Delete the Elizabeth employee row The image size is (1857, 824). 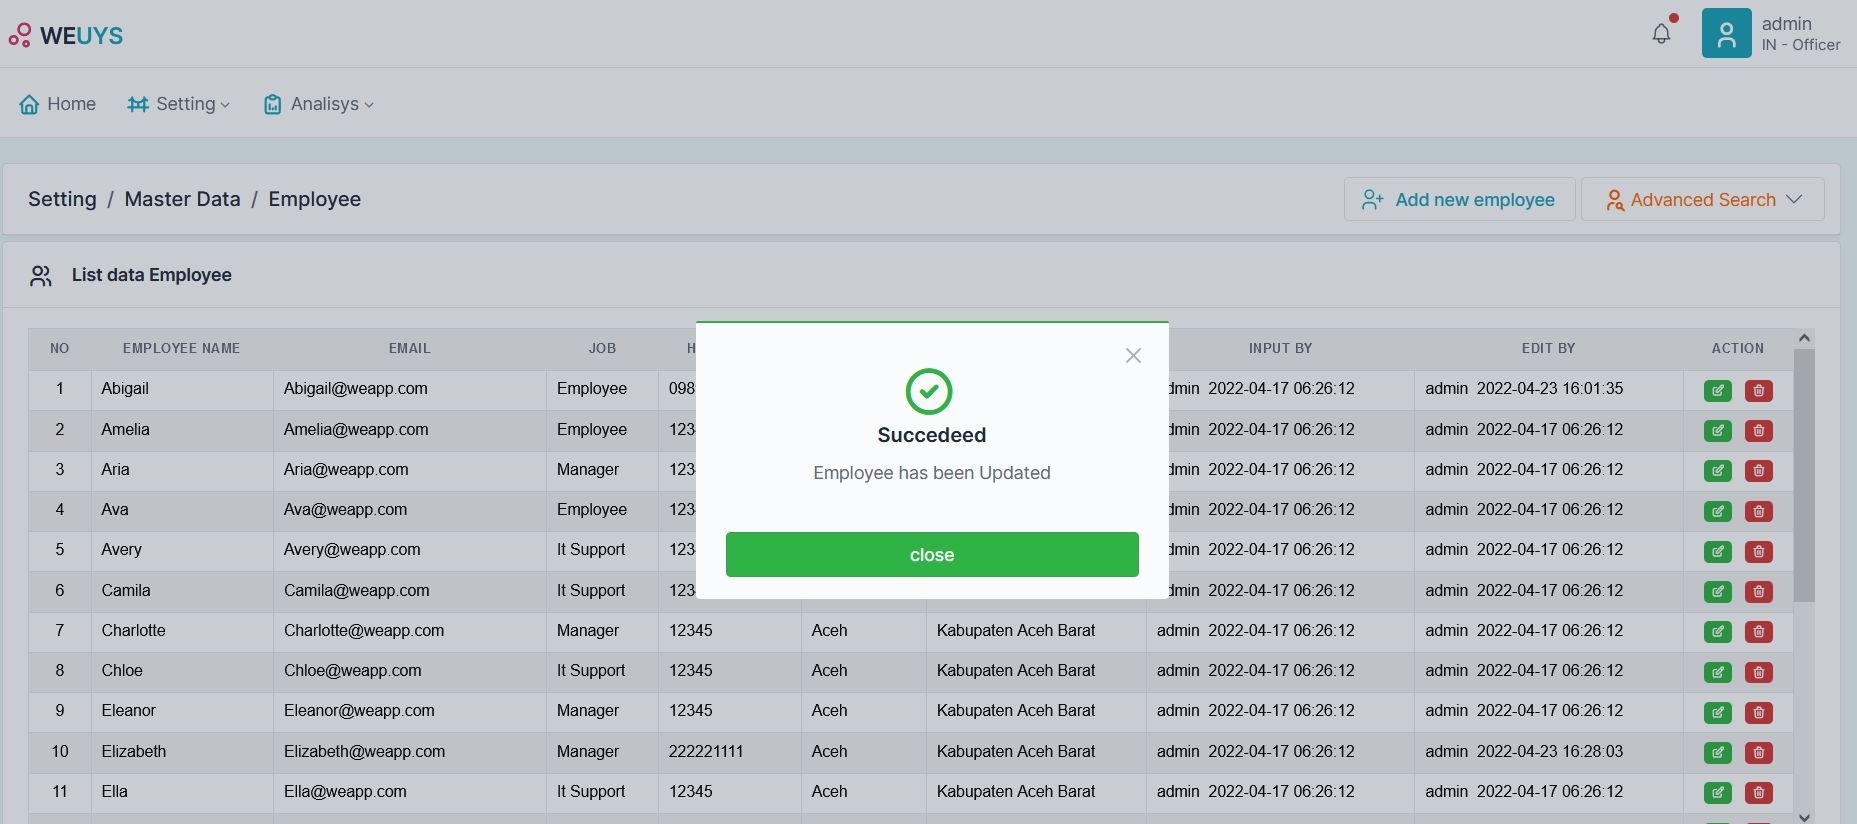click(1758, 752)
